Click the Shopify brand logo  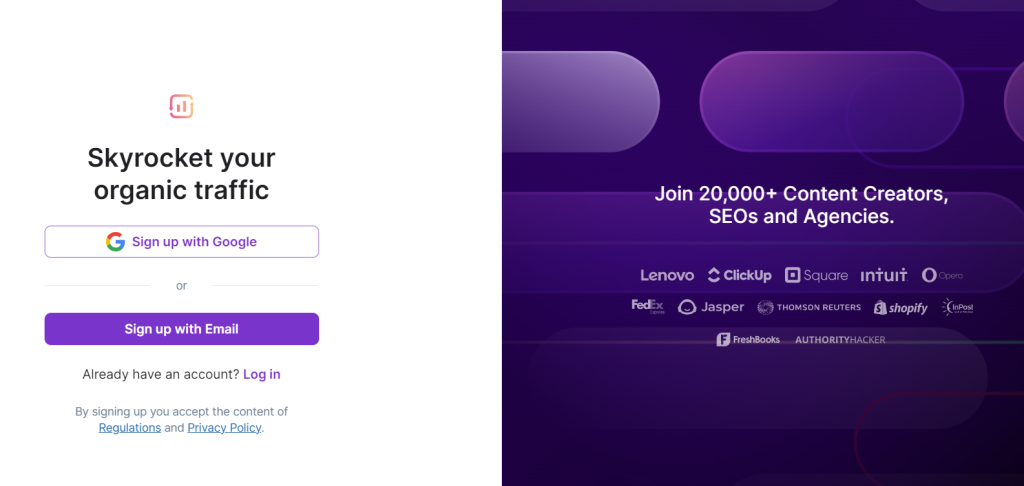pyautogui.click(x=901, y=308)
